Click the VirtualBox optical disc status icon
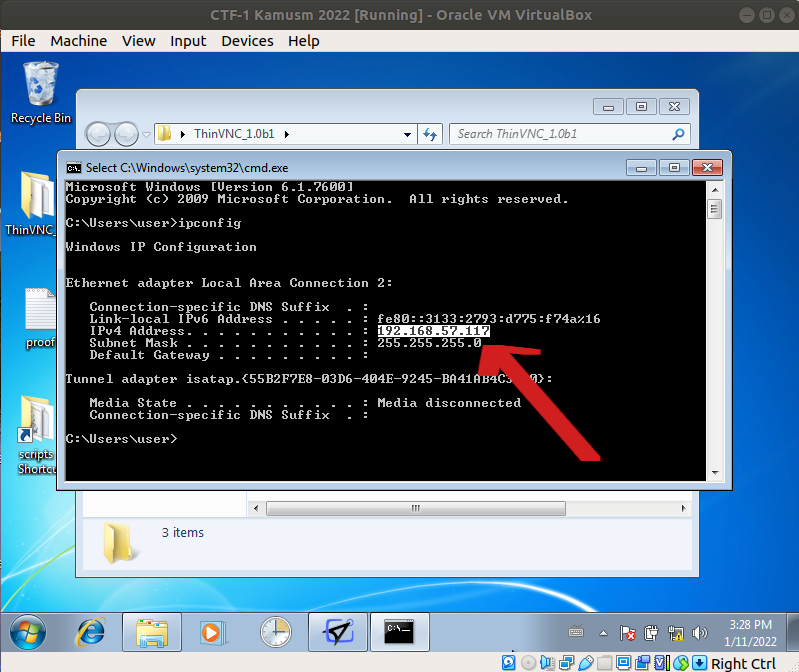The width and height of the screenshot is (799, 672). pyautogui.click(x=528, y=662)
